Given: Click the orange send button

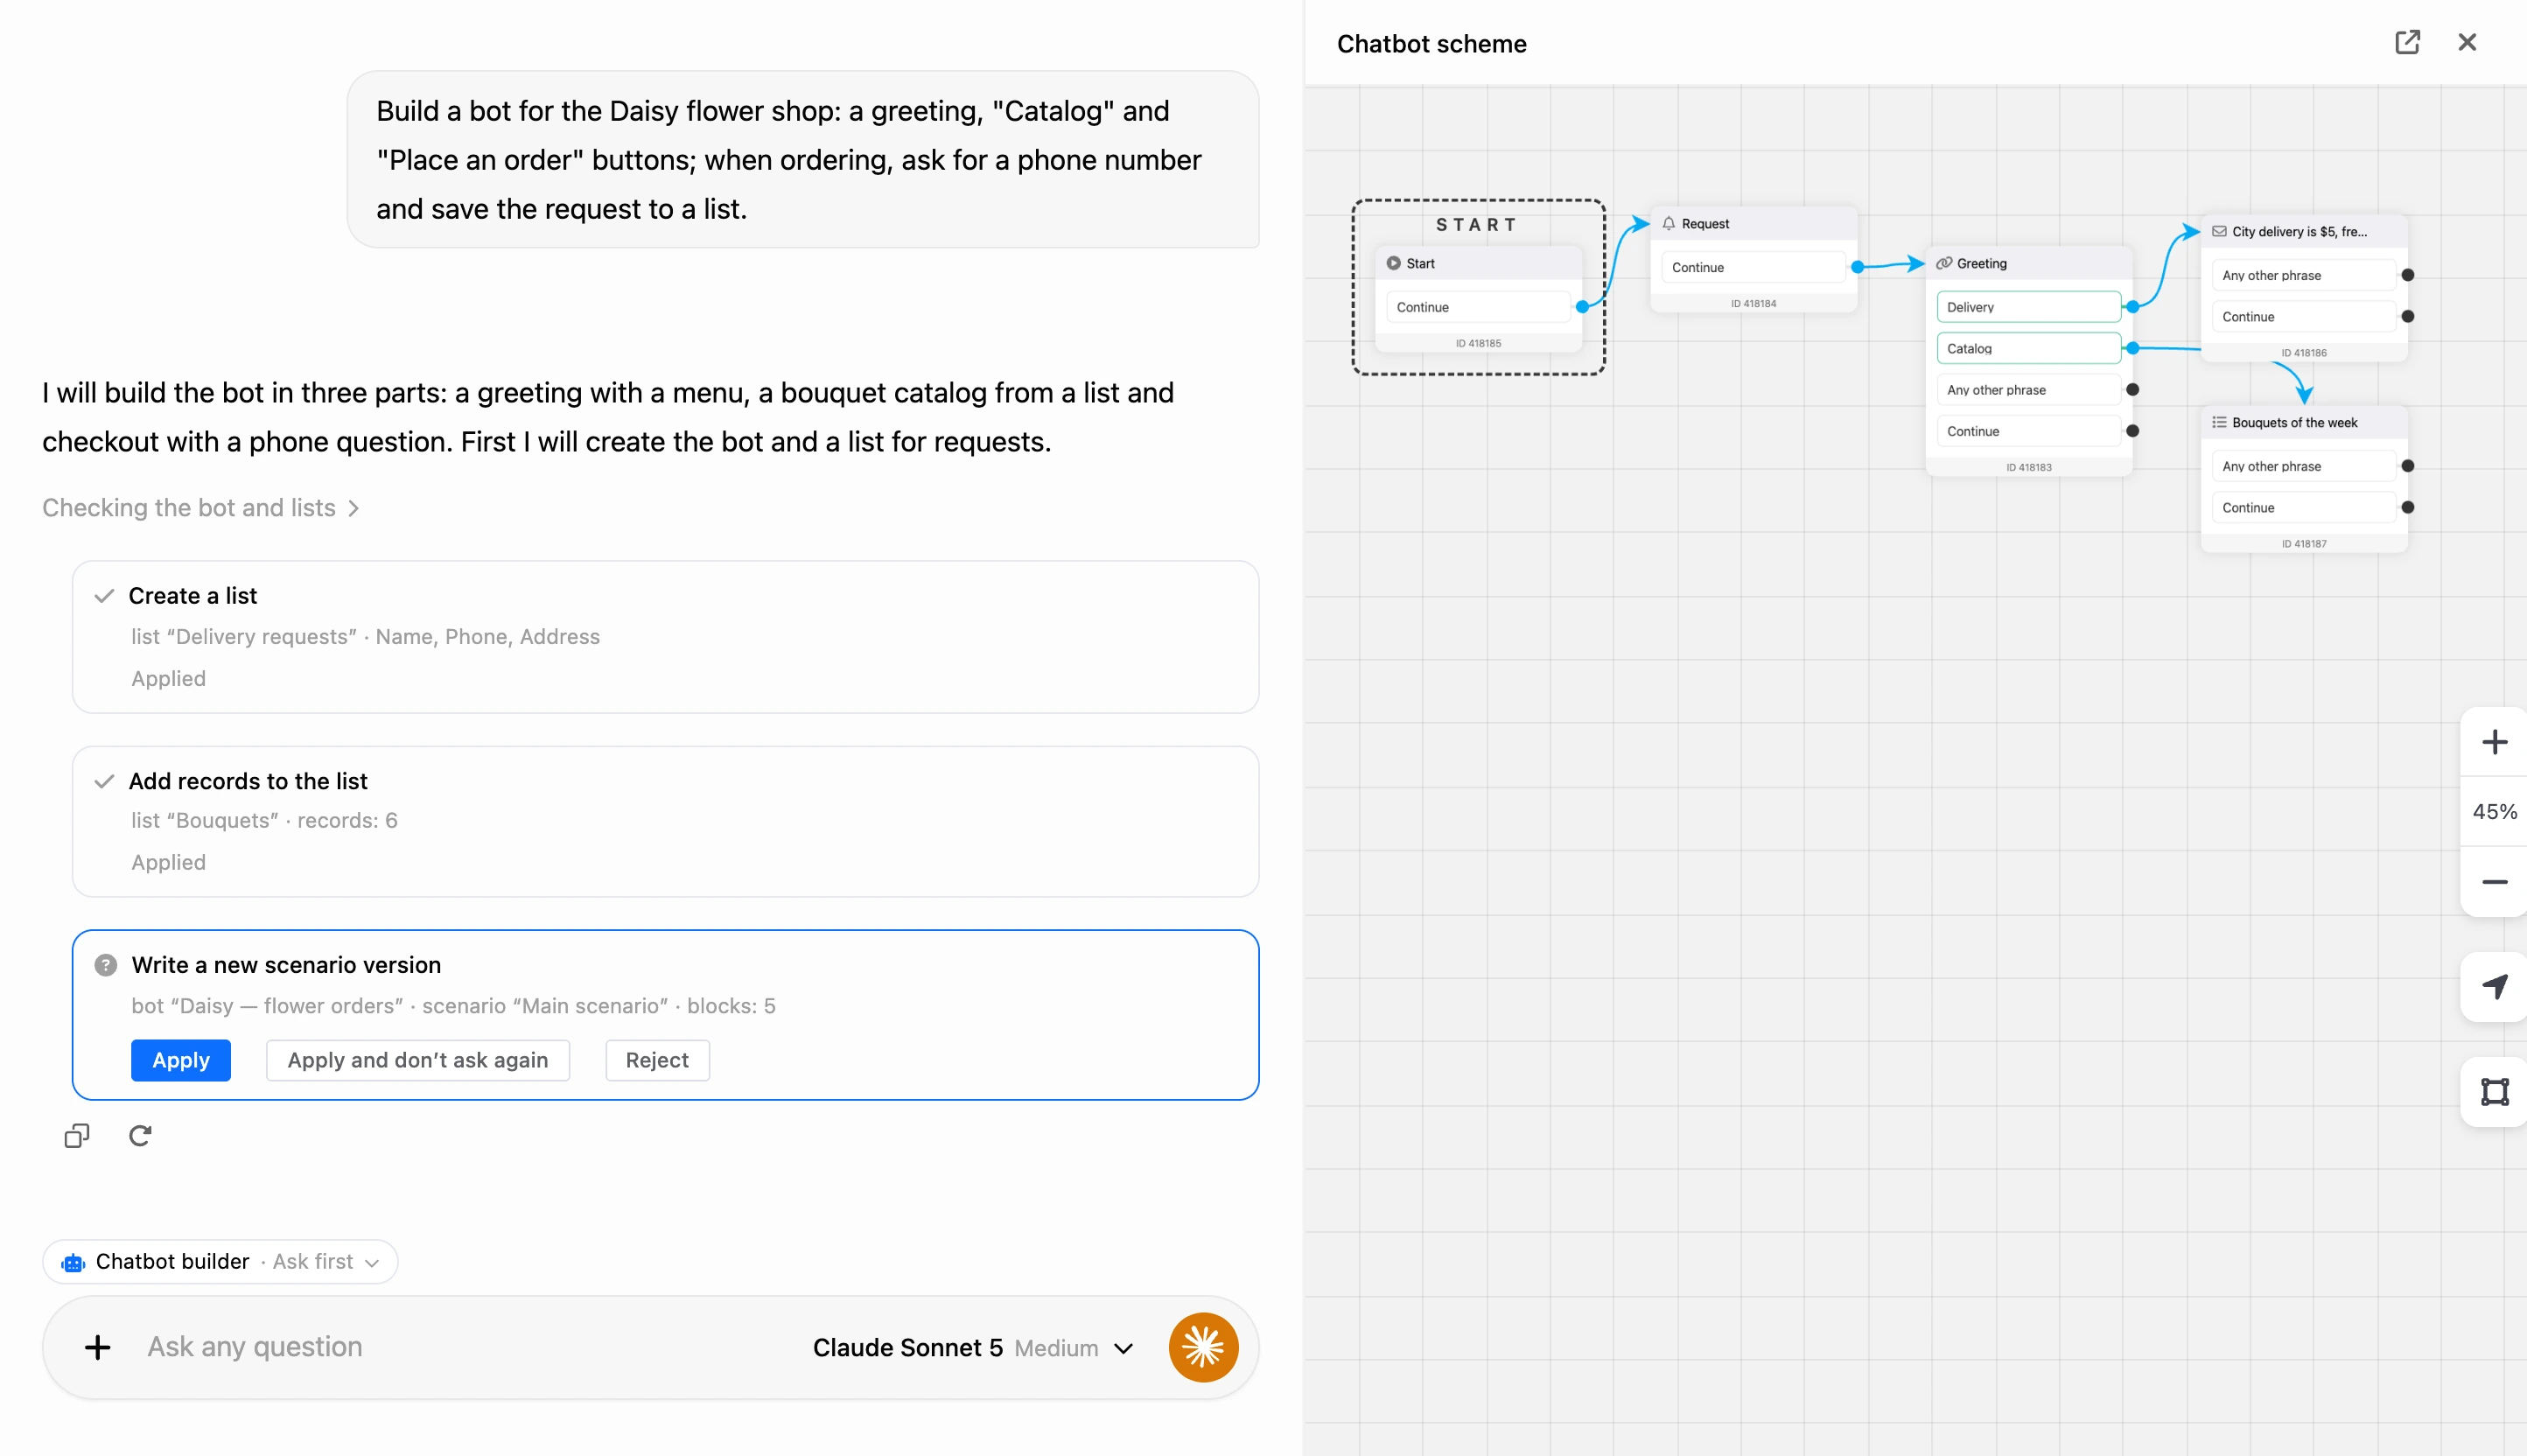Looking at the screenshot, I should pos(1203,1347).
